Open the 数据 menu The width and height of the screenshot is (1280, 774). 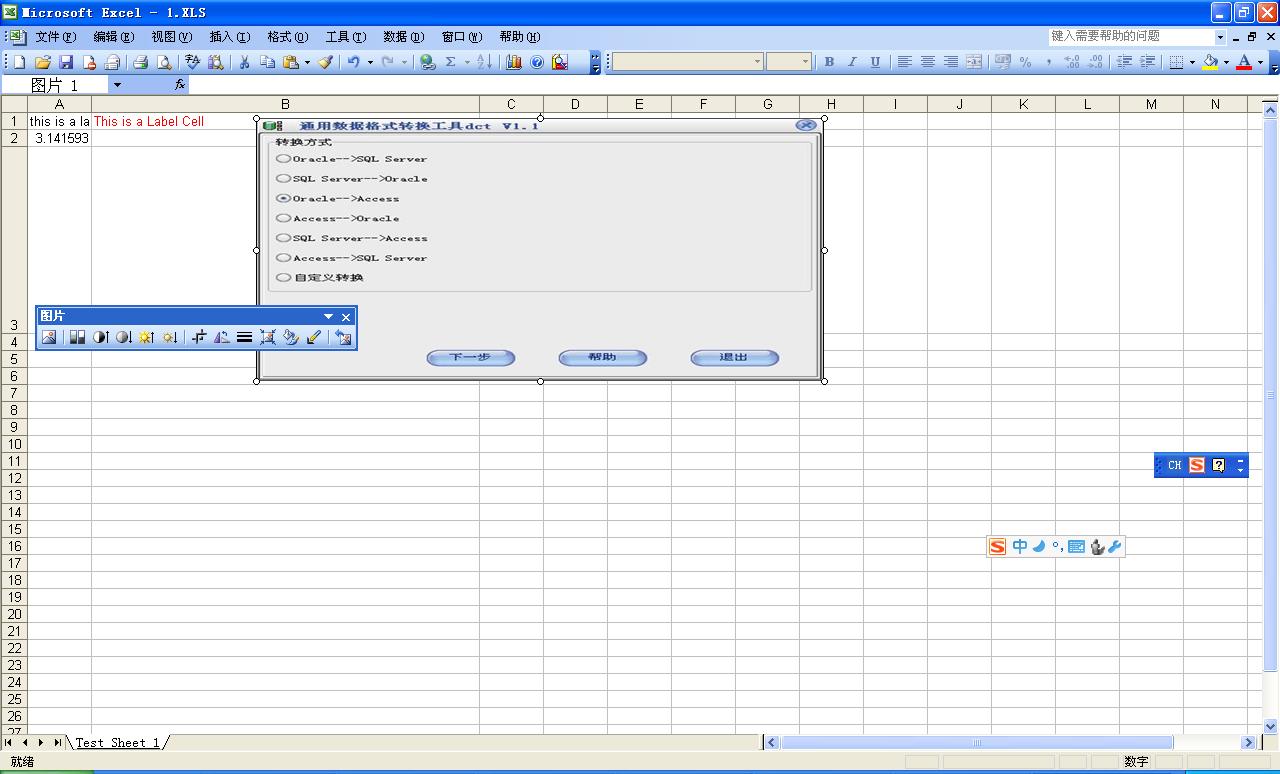click(x=405, y=37)
